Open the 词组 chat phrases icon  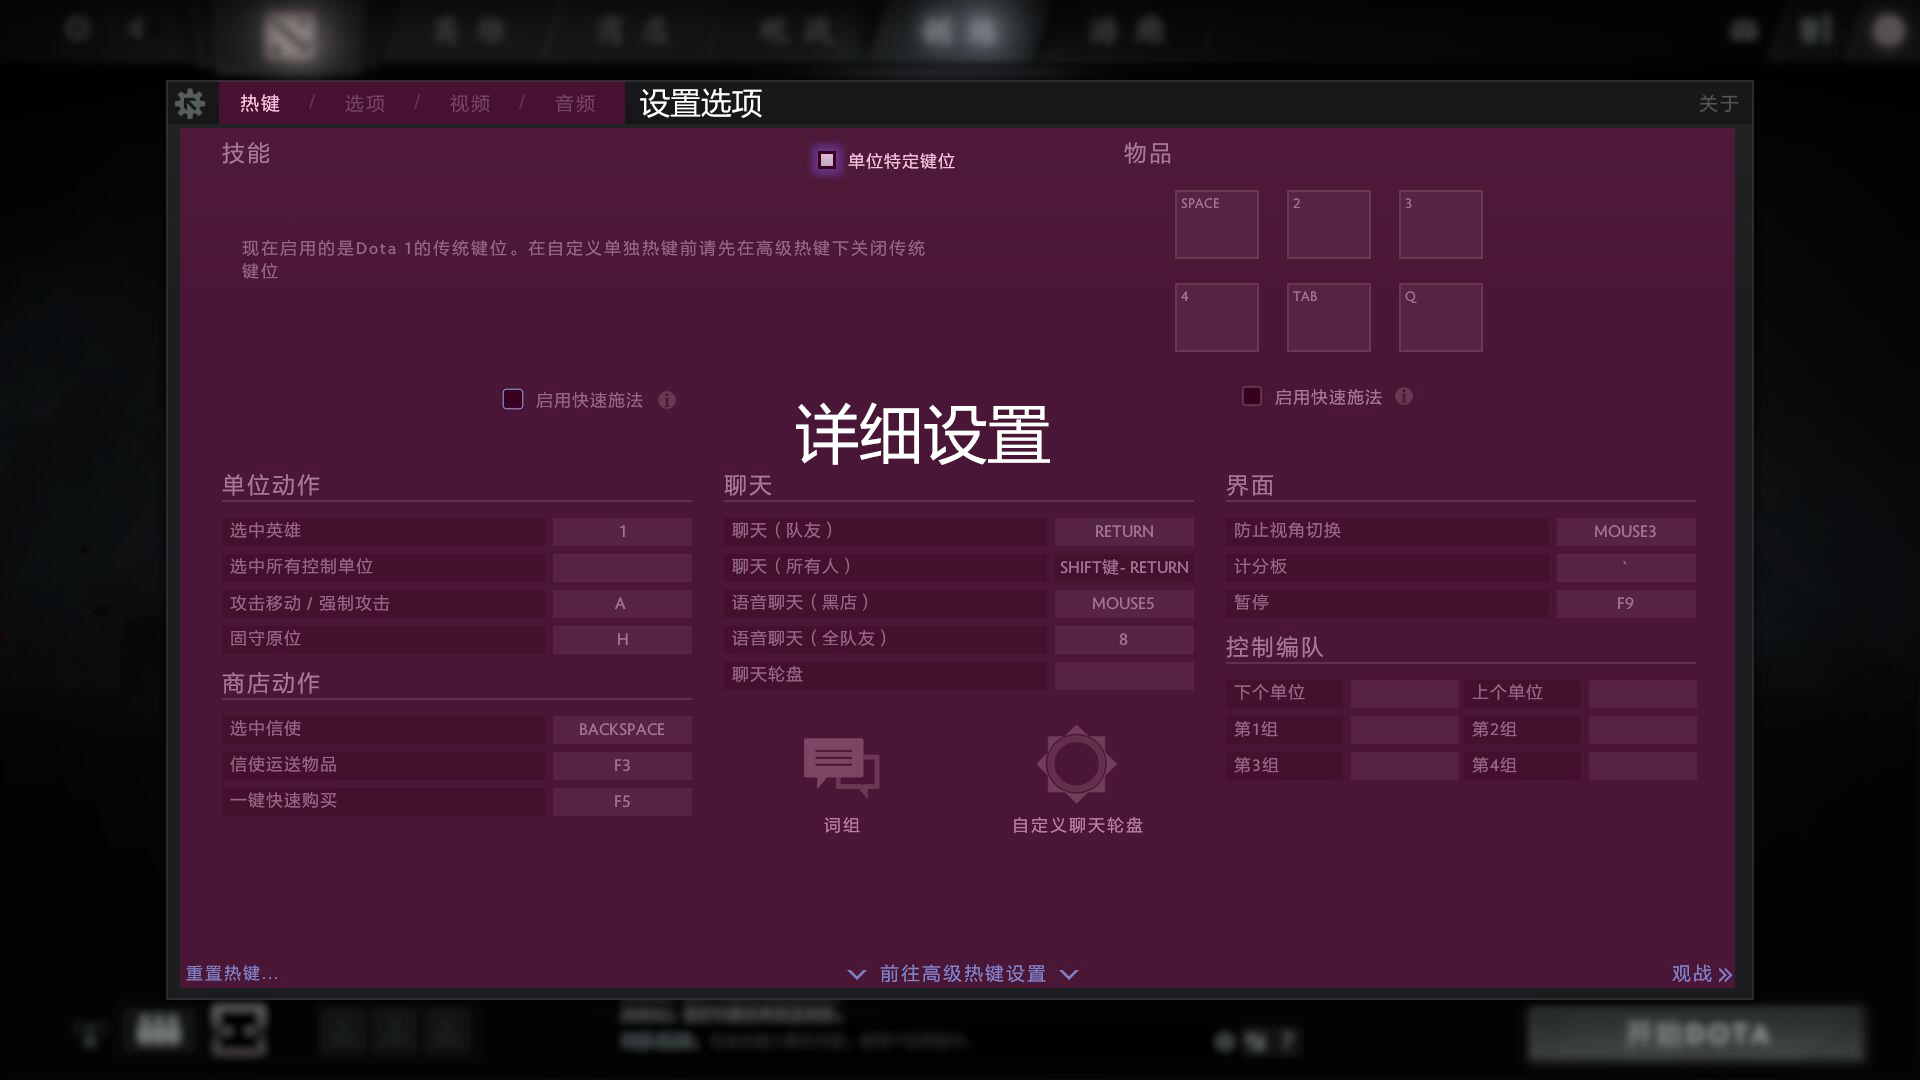(841, 767)
